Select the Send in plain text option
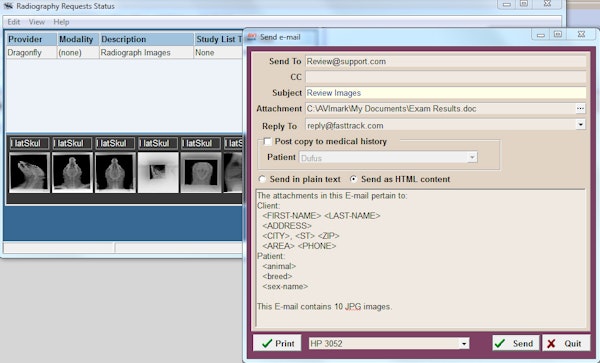Viewport: 600px width, 363px height. click(262, 179)
